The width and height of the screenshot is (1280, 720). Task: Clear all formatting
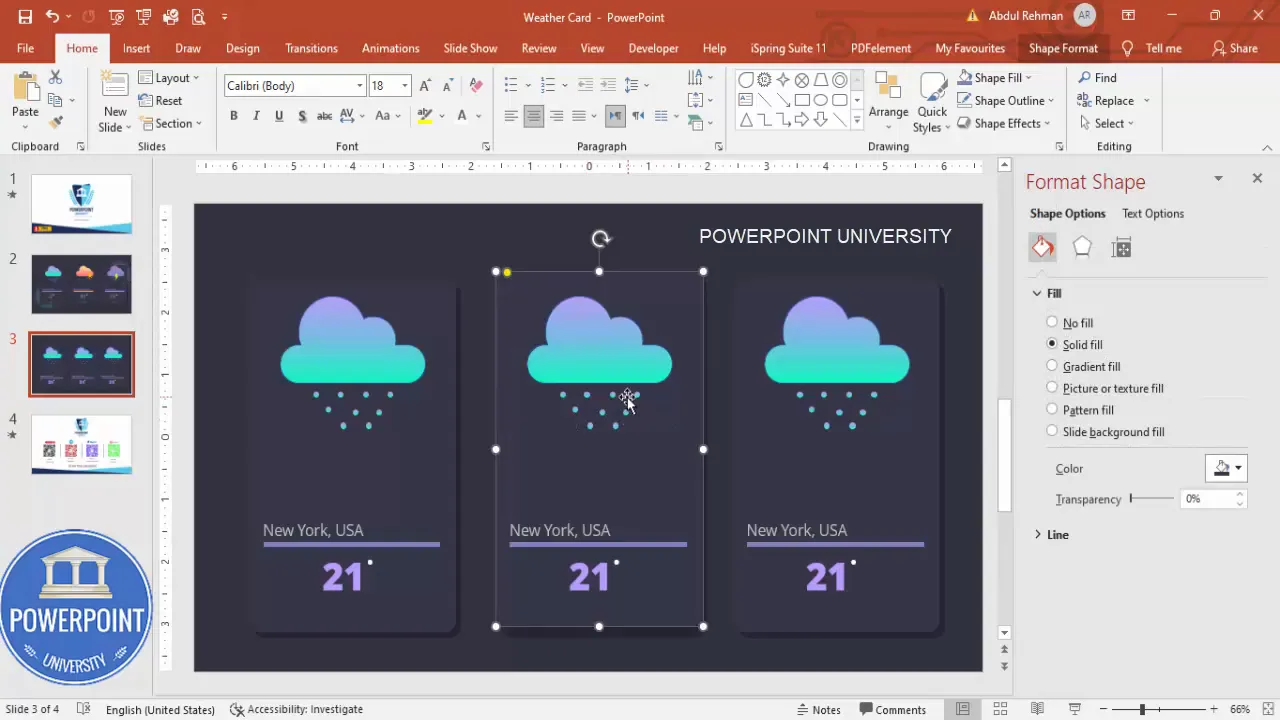476,86
